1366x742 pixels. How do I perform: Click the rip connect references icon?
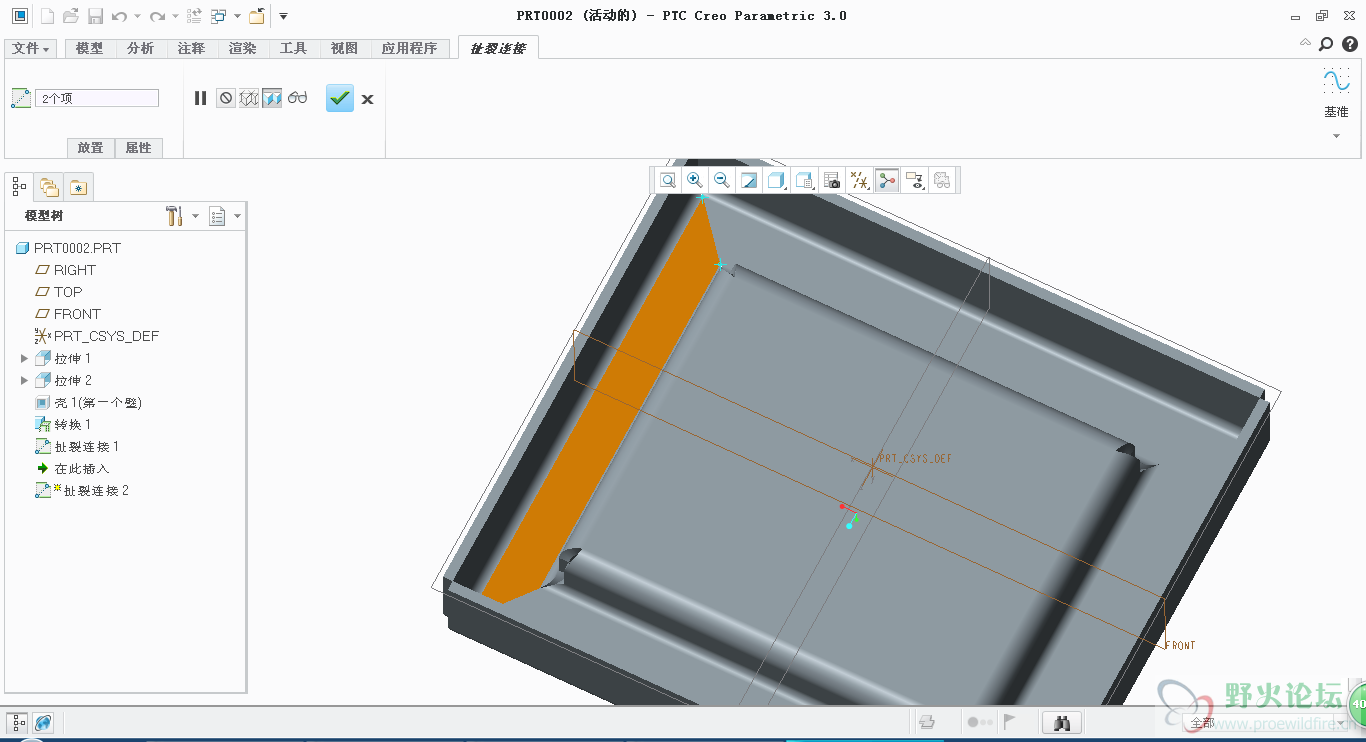coord(21,98)
